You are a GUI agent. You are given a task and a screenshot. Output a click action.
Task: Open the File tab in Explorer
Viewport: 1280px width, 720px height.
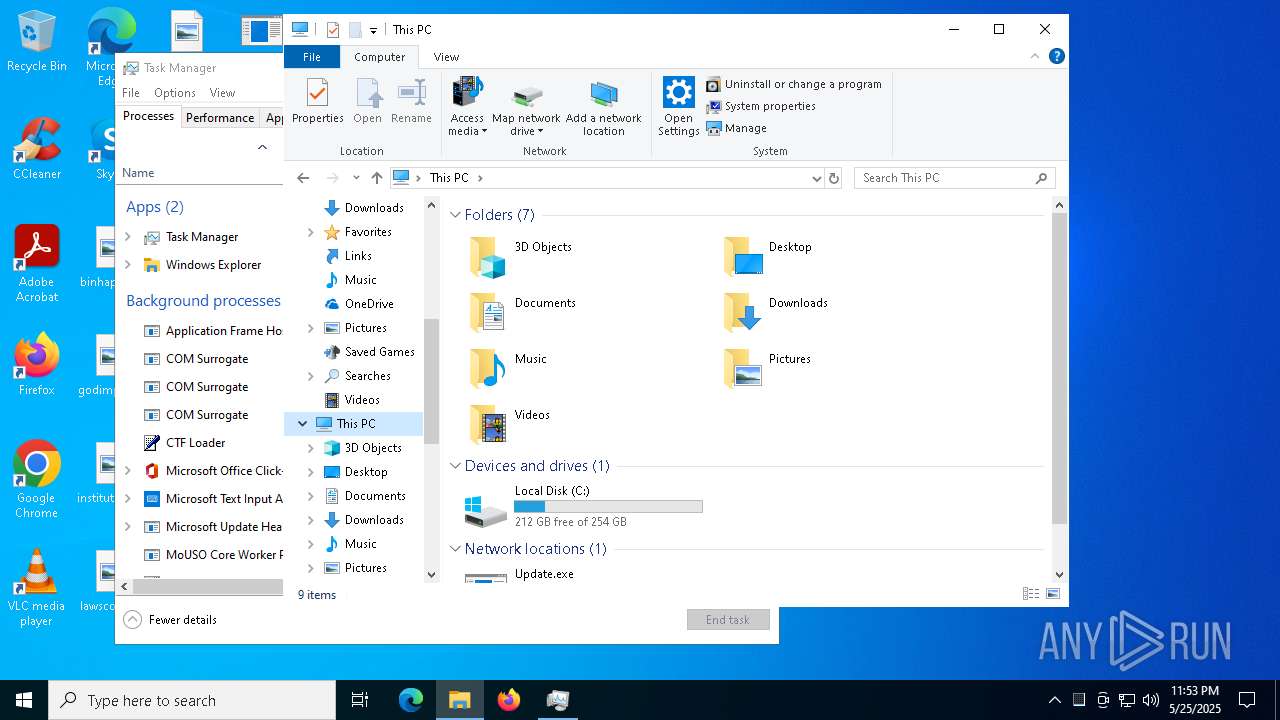[x=312, y=57]
